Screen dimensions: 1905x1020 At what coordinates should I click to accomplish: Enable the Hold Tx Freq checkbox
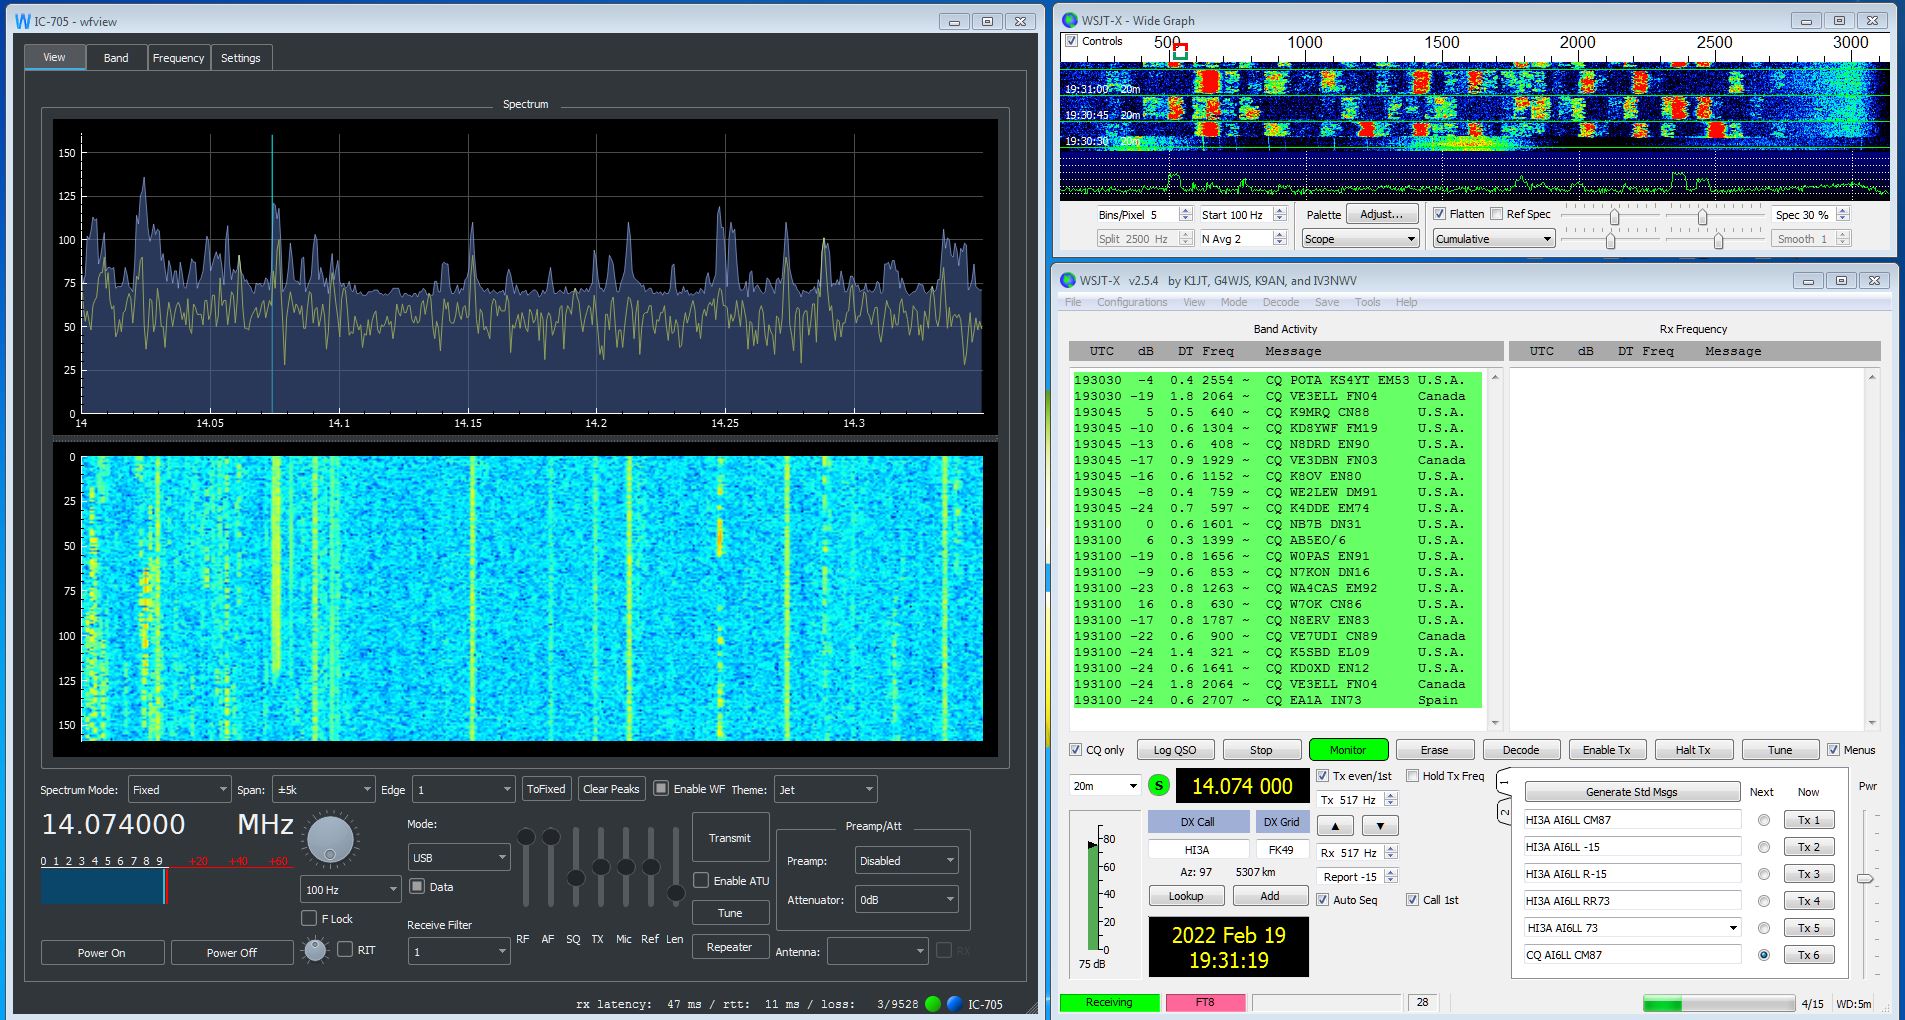click(1413, 776)
